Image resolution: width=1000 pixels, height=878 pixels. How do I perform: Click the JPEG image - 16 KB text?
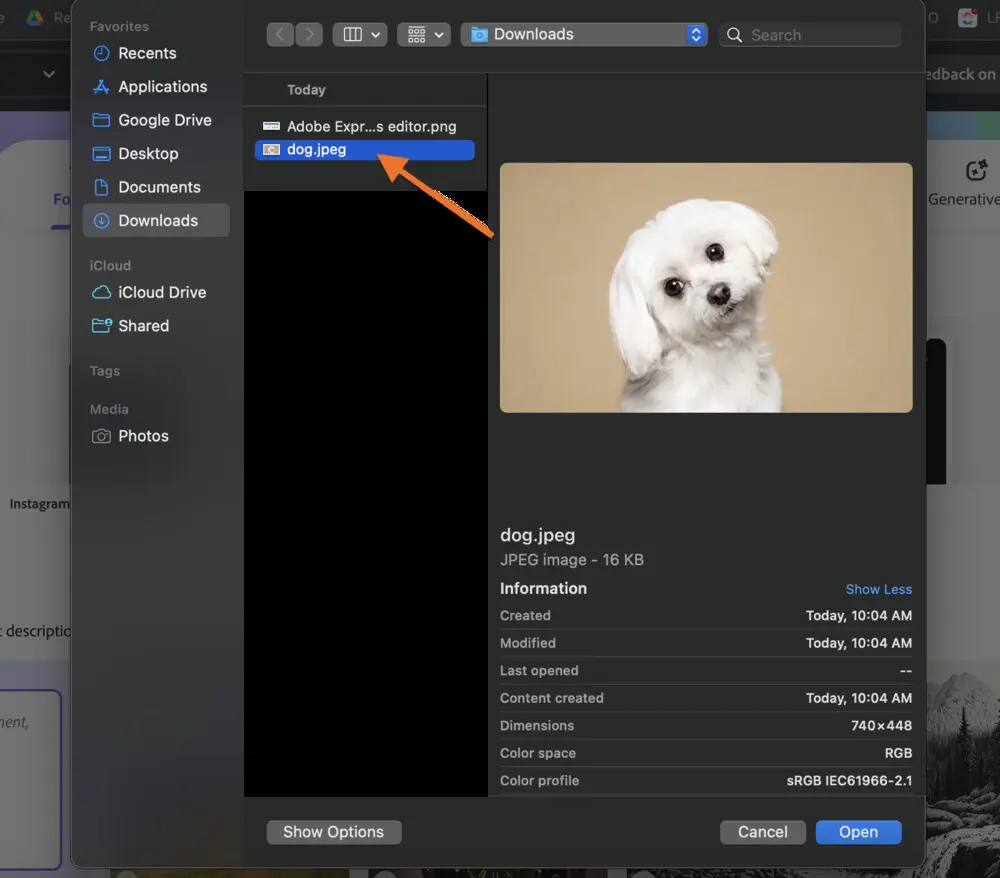pyautogui.click(x=571, y=560)
